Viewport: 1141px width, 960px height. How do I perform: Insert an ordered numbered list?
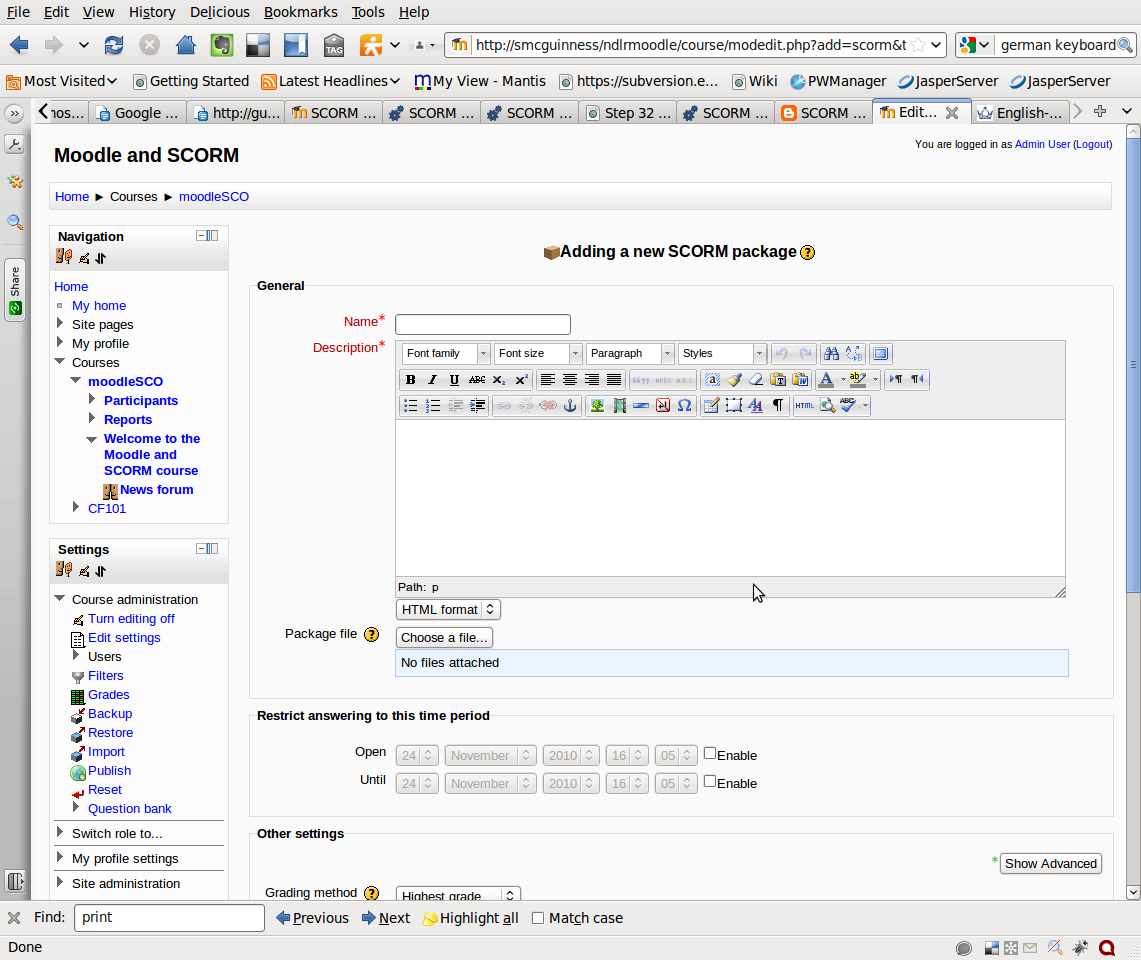click(432, 405)
